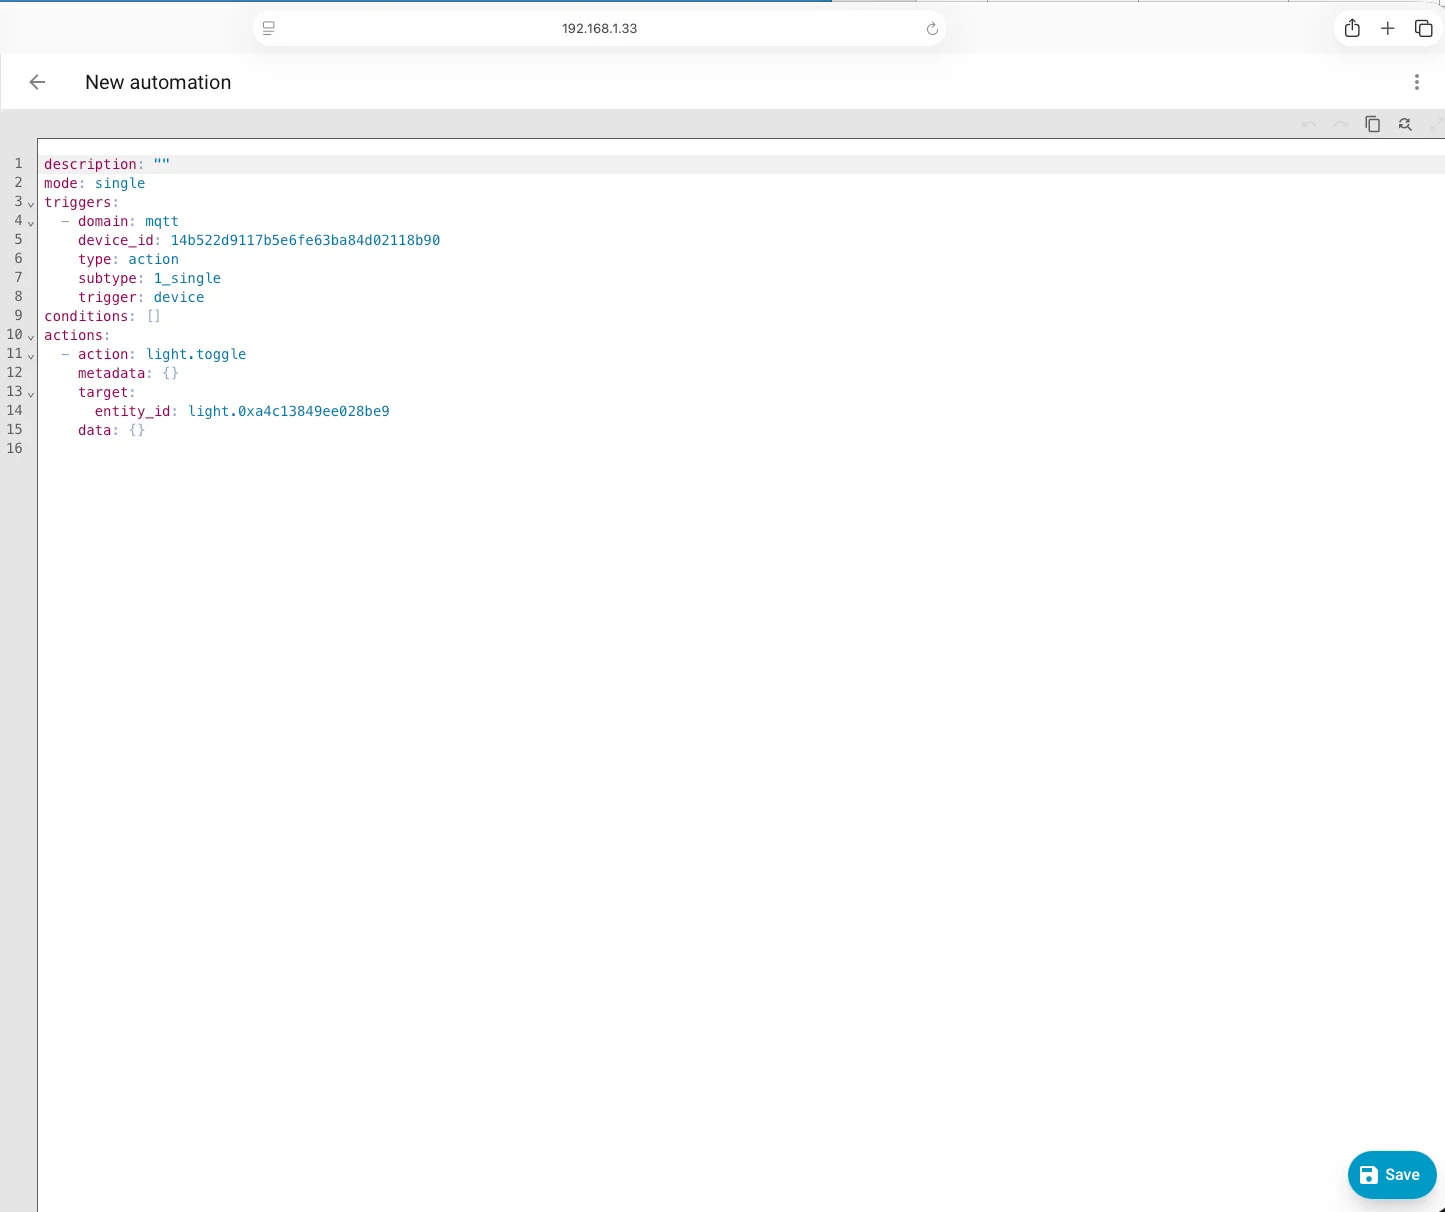
Task: Open the three-dot overflow menu
Action: click(x=1416, y=82)
